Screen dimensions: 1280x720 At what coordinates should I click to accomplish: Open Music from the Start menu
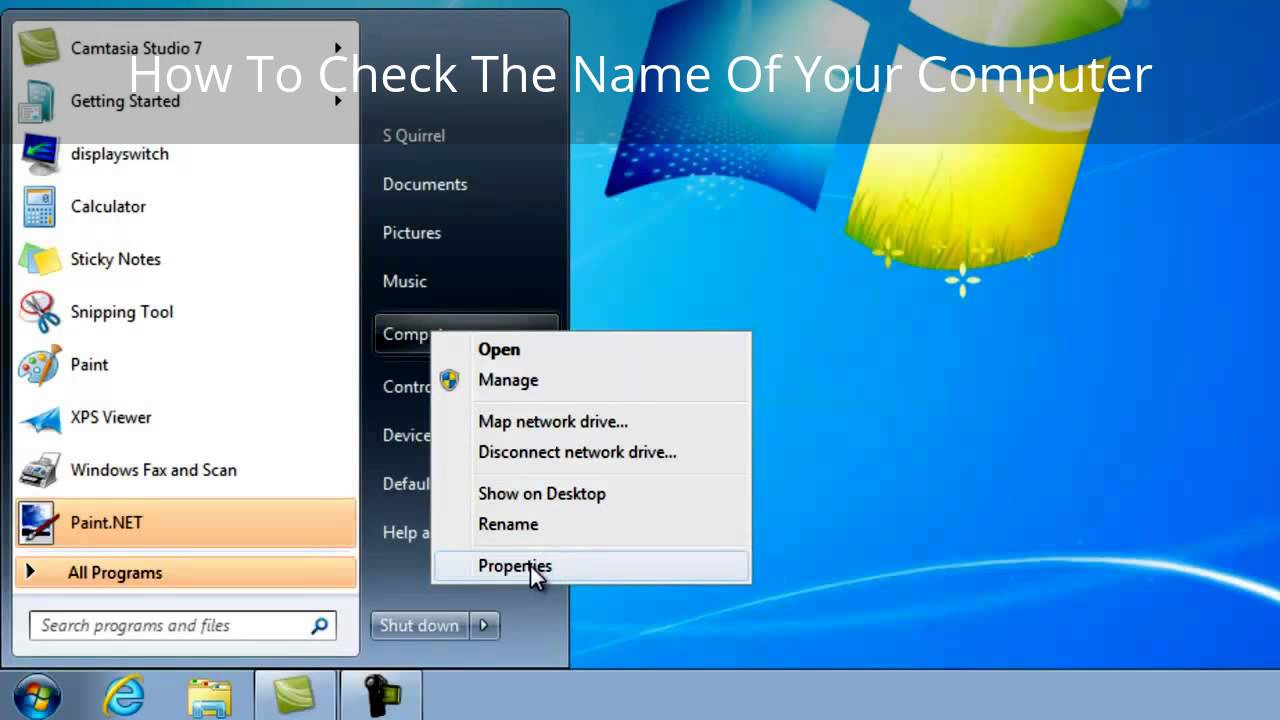pos(405,282)
